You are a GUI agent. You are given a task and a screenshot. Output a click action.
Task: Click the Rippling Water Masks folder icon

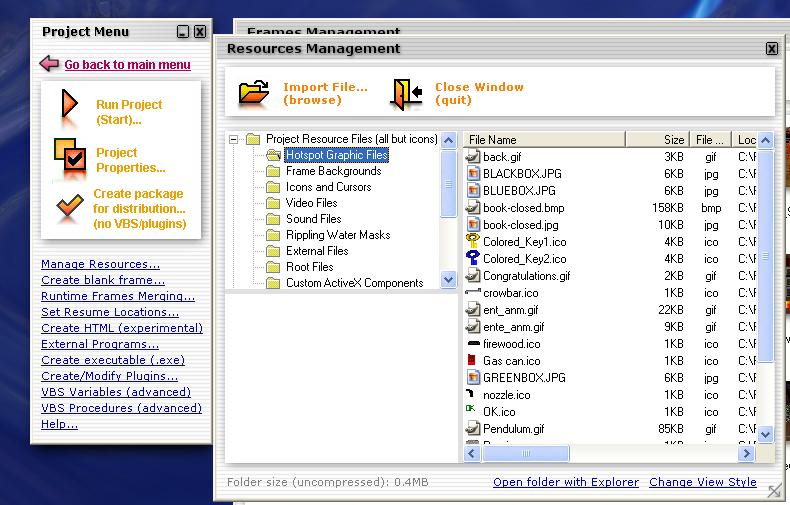(x=273, y=235)
